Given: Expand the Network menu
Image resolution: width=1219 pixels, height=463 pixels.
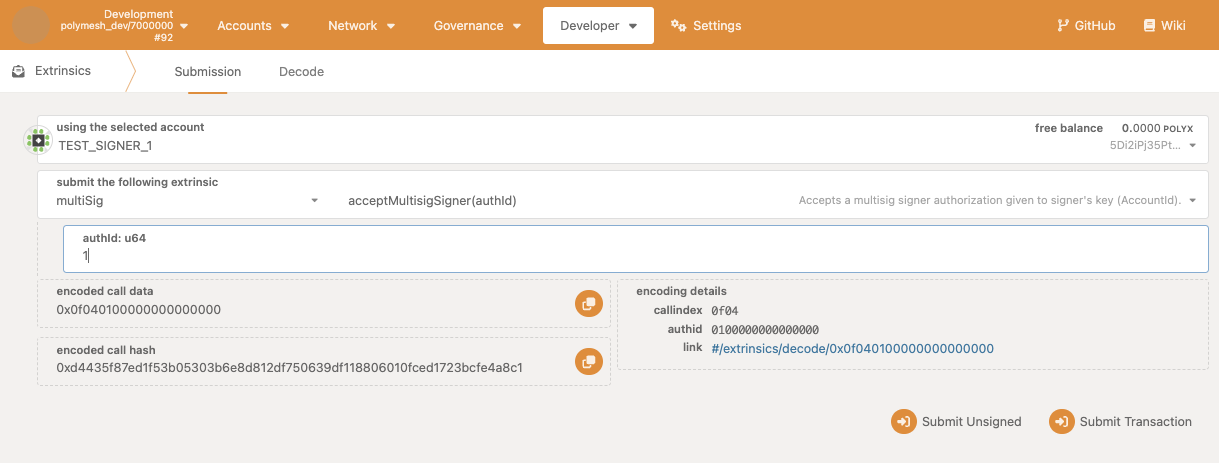Looking at the screenshot, I should tap(361, 26).
